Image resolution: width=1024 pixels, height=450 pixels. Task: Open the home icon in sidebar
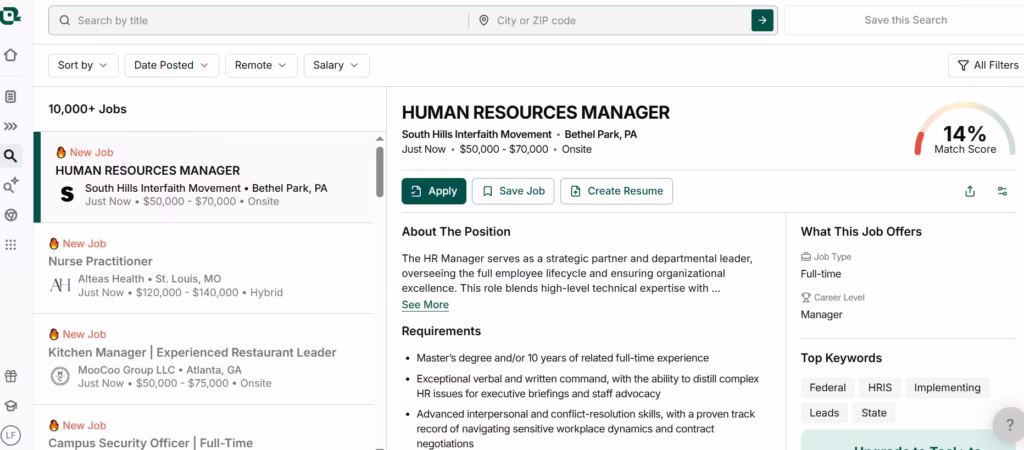[x=10, y=56]
